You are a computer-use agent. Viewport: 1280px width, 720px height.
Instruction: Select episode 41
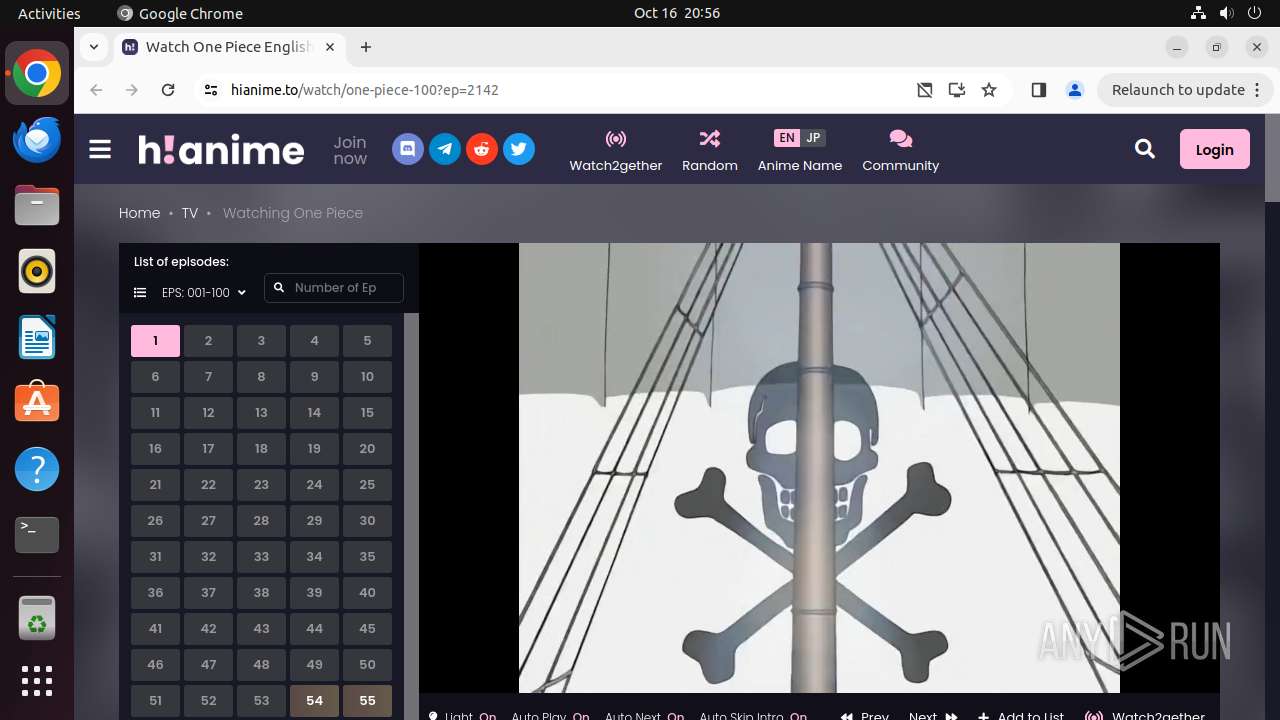click(x=155, y=629)
